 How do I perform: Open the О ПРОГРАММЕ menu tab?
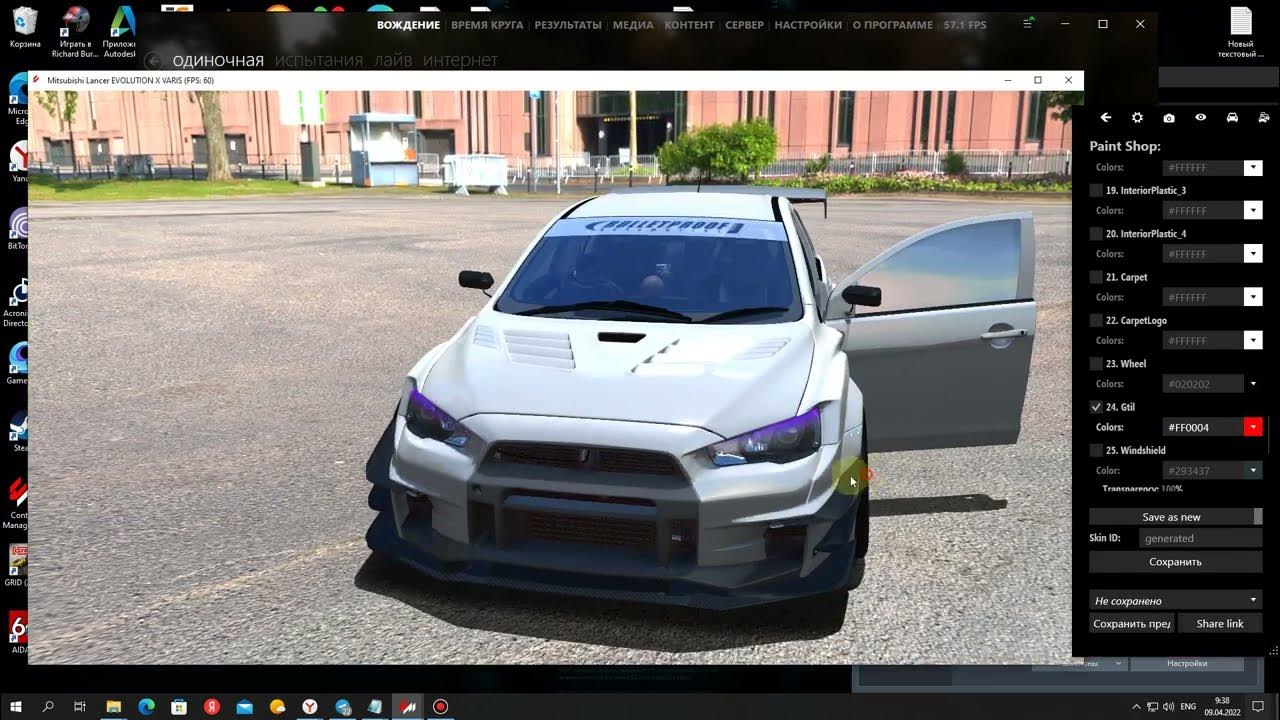click(892, 25)
